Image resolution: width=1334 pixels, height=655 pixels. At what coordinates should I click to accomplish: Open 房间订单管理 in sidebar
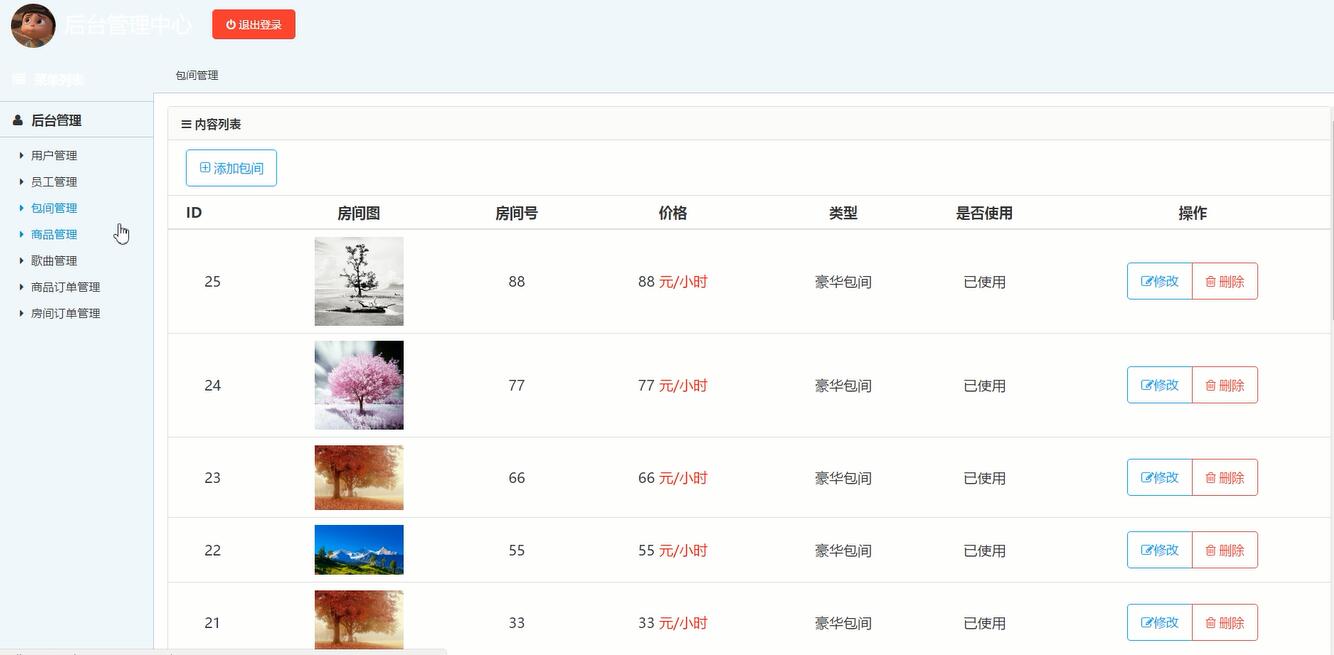pos(65,313)
